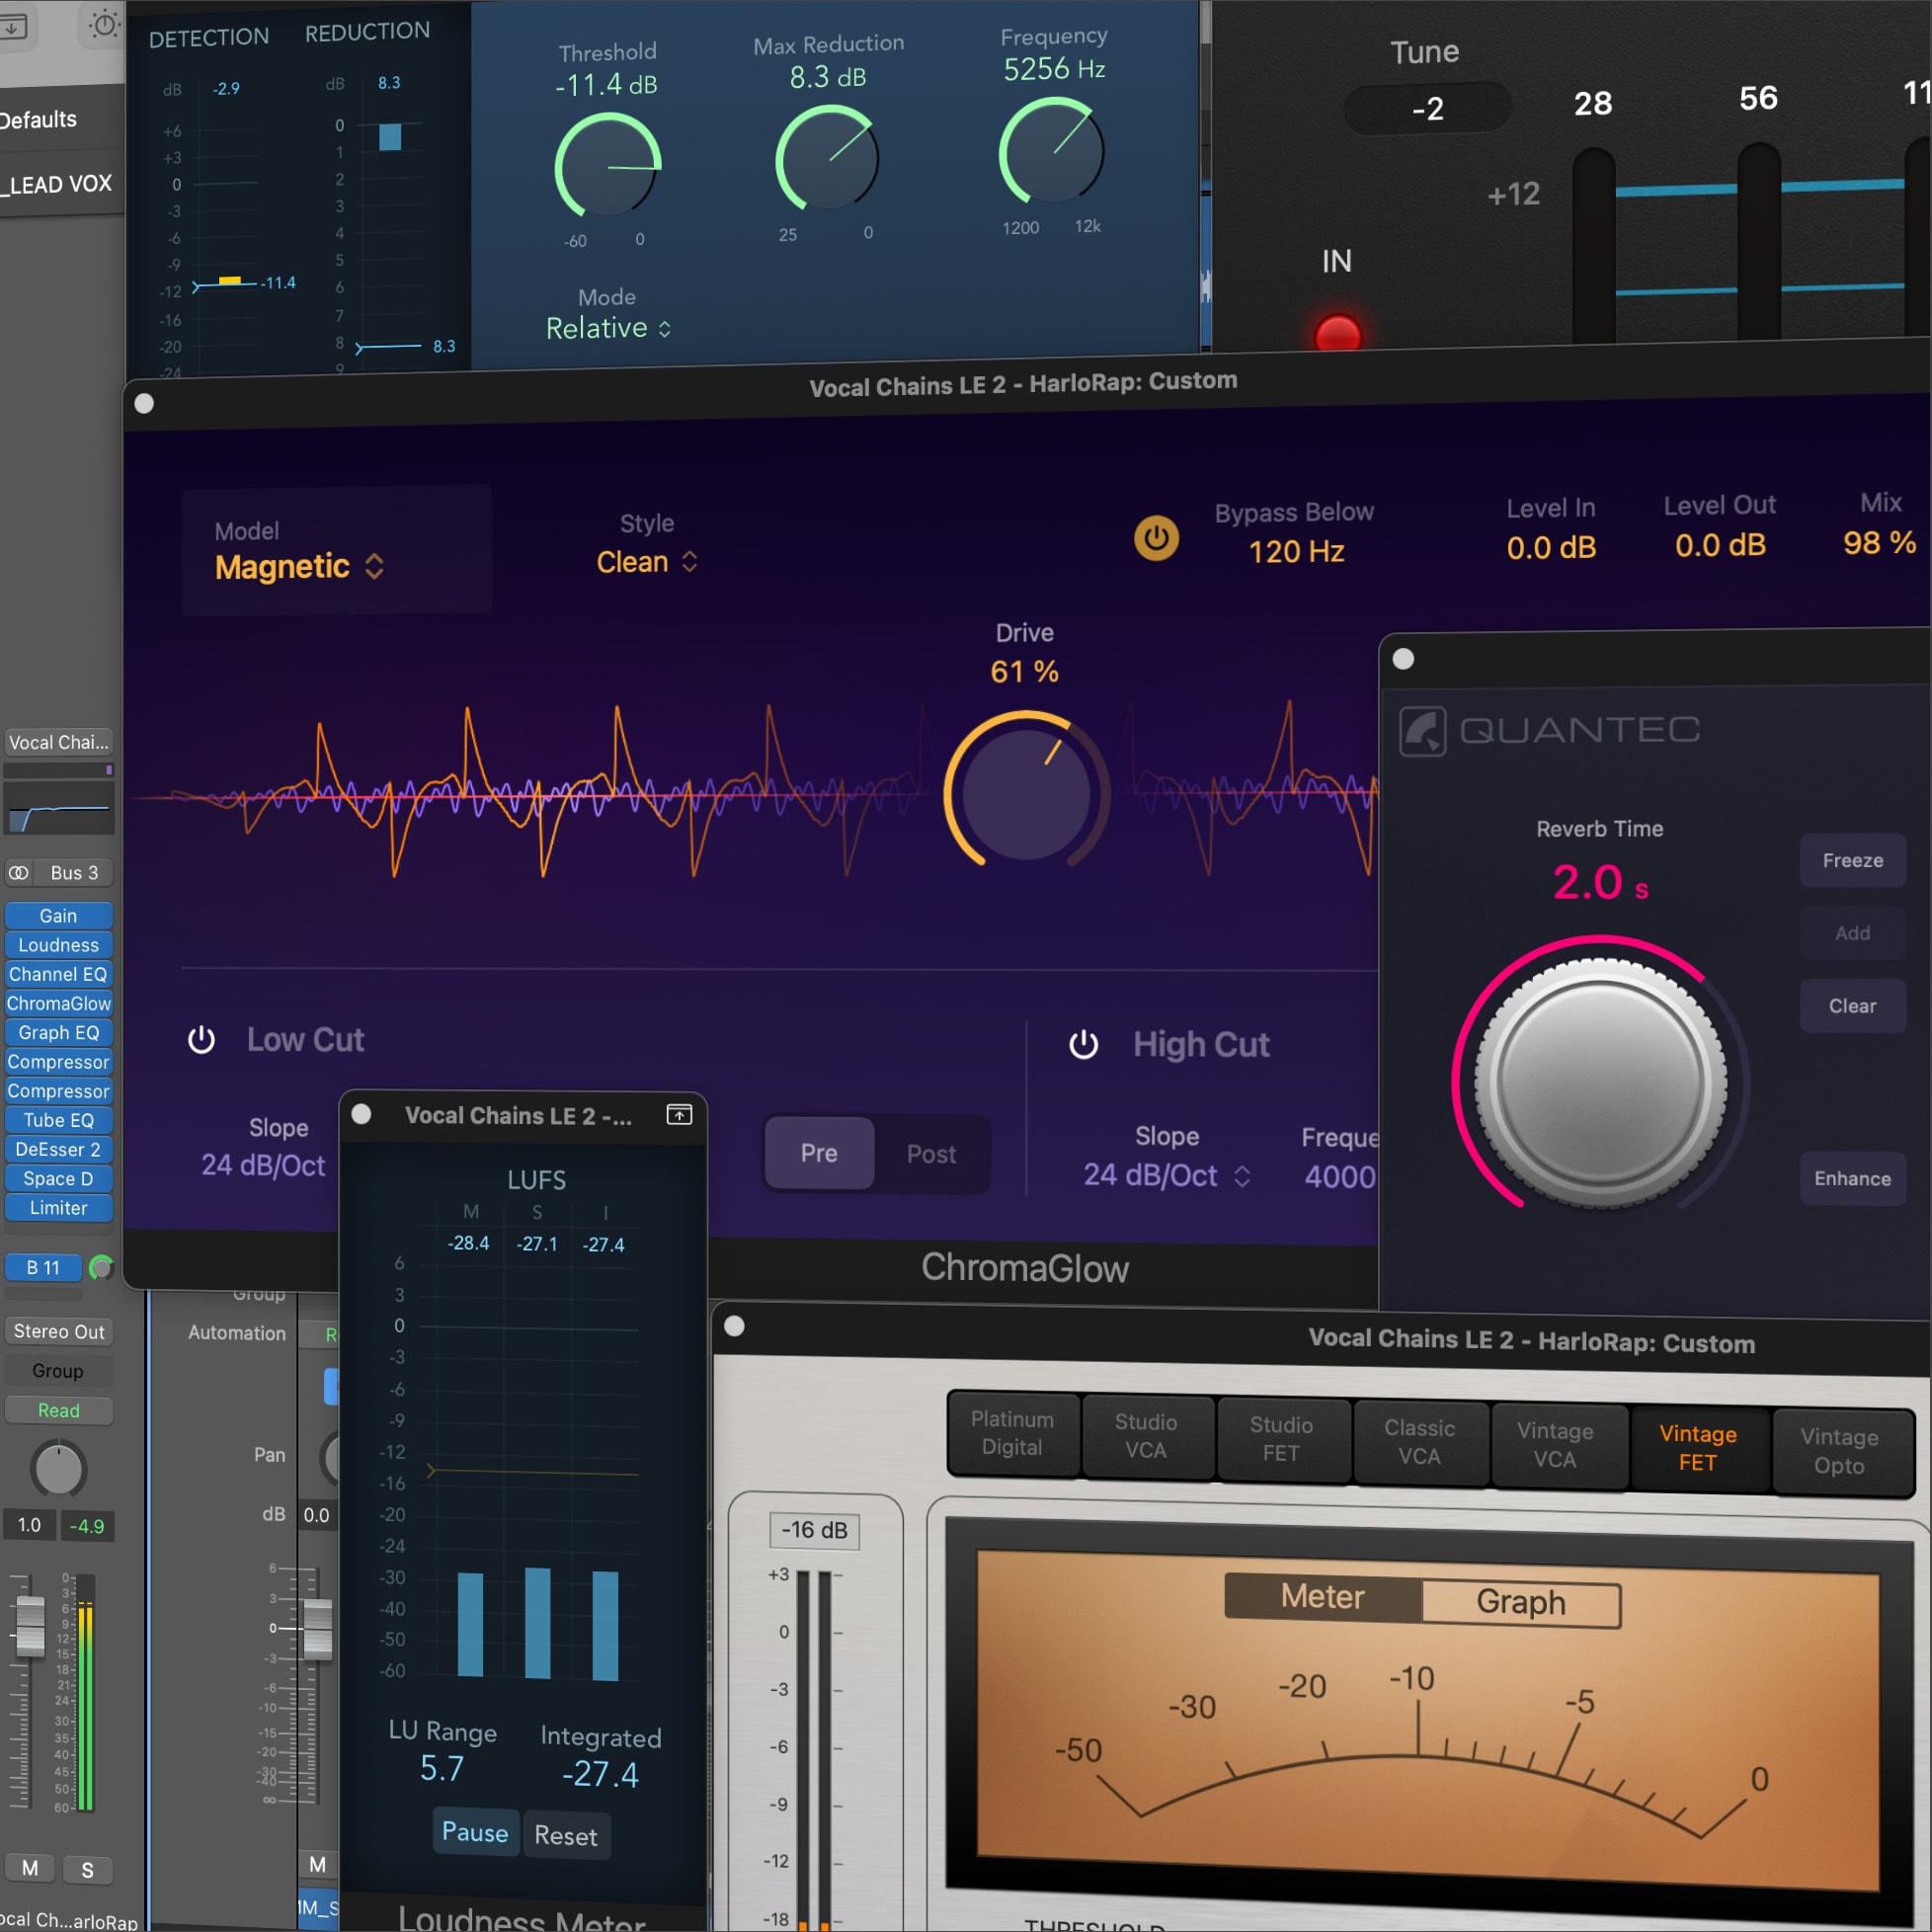1932x1932 pixels.
Task: Click the stereo link icon beside Bus 3
Action: [19, 872]
